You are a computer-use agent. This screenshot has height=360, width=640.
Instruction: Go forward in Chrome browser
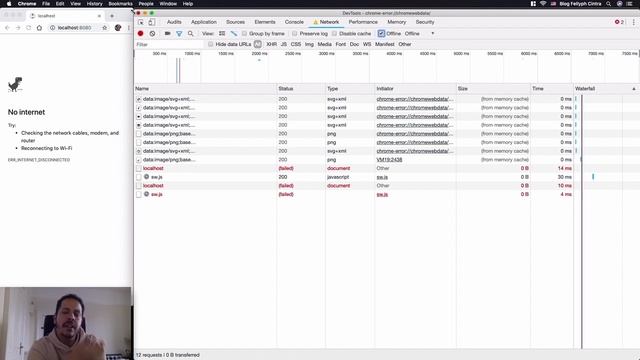(18, 28)
